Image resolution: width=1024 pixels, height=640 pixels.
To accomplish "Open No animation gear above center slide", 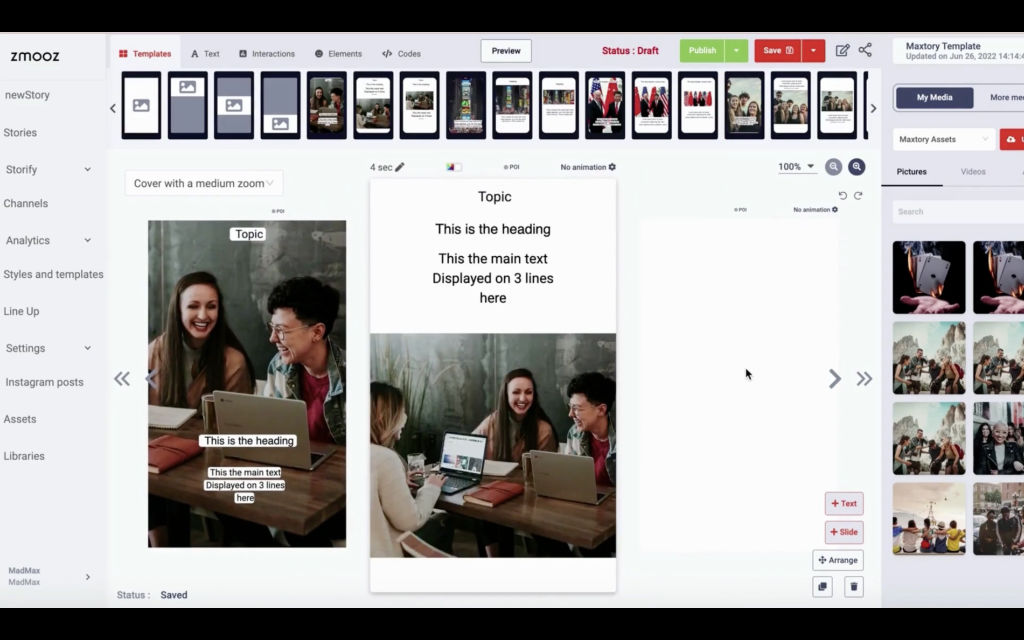I will (612, 167).
